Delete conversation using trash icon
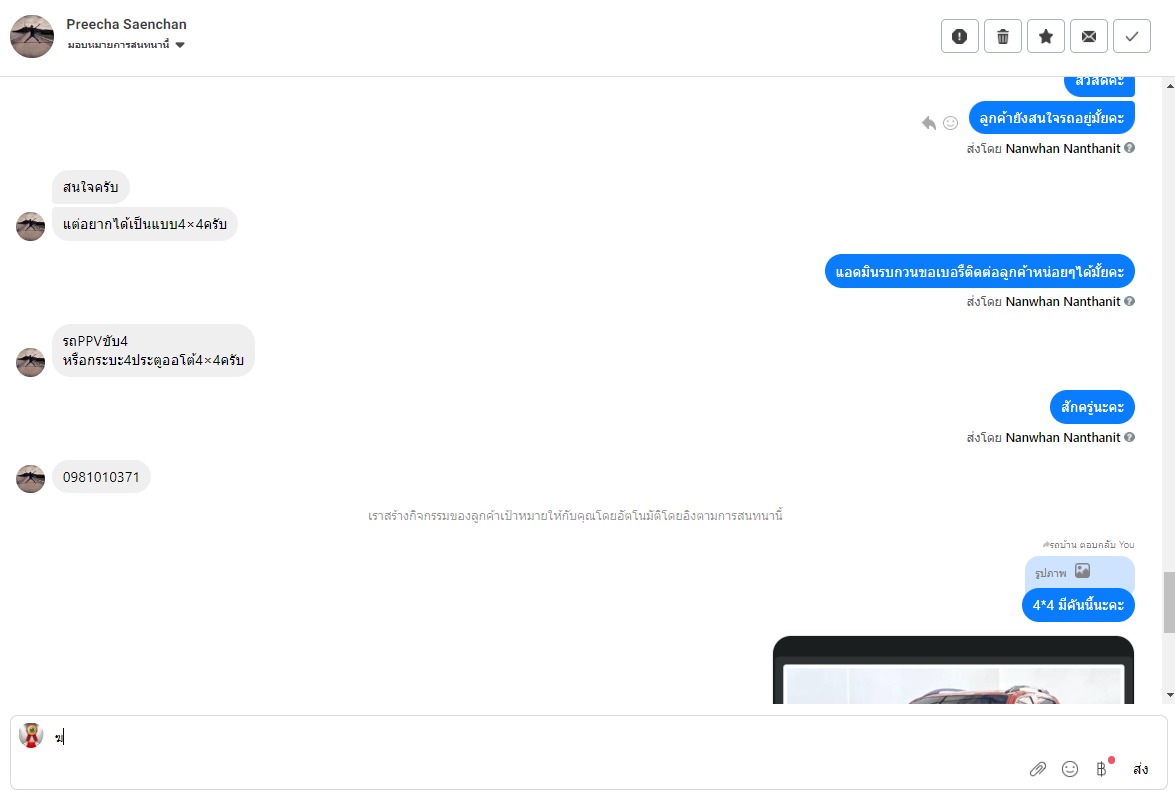1175x791 pixels. (1003, 36)
